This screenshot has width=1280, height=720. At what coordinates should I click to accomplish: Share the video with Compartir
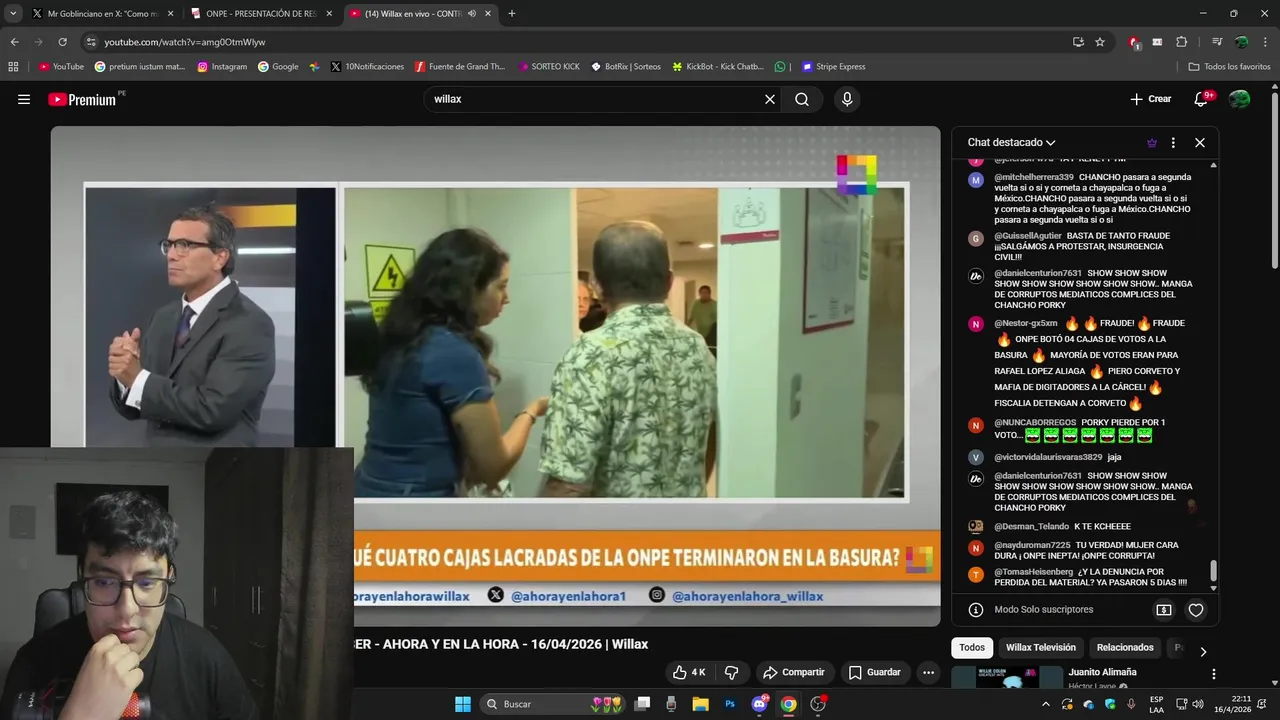tap(793, 672)
